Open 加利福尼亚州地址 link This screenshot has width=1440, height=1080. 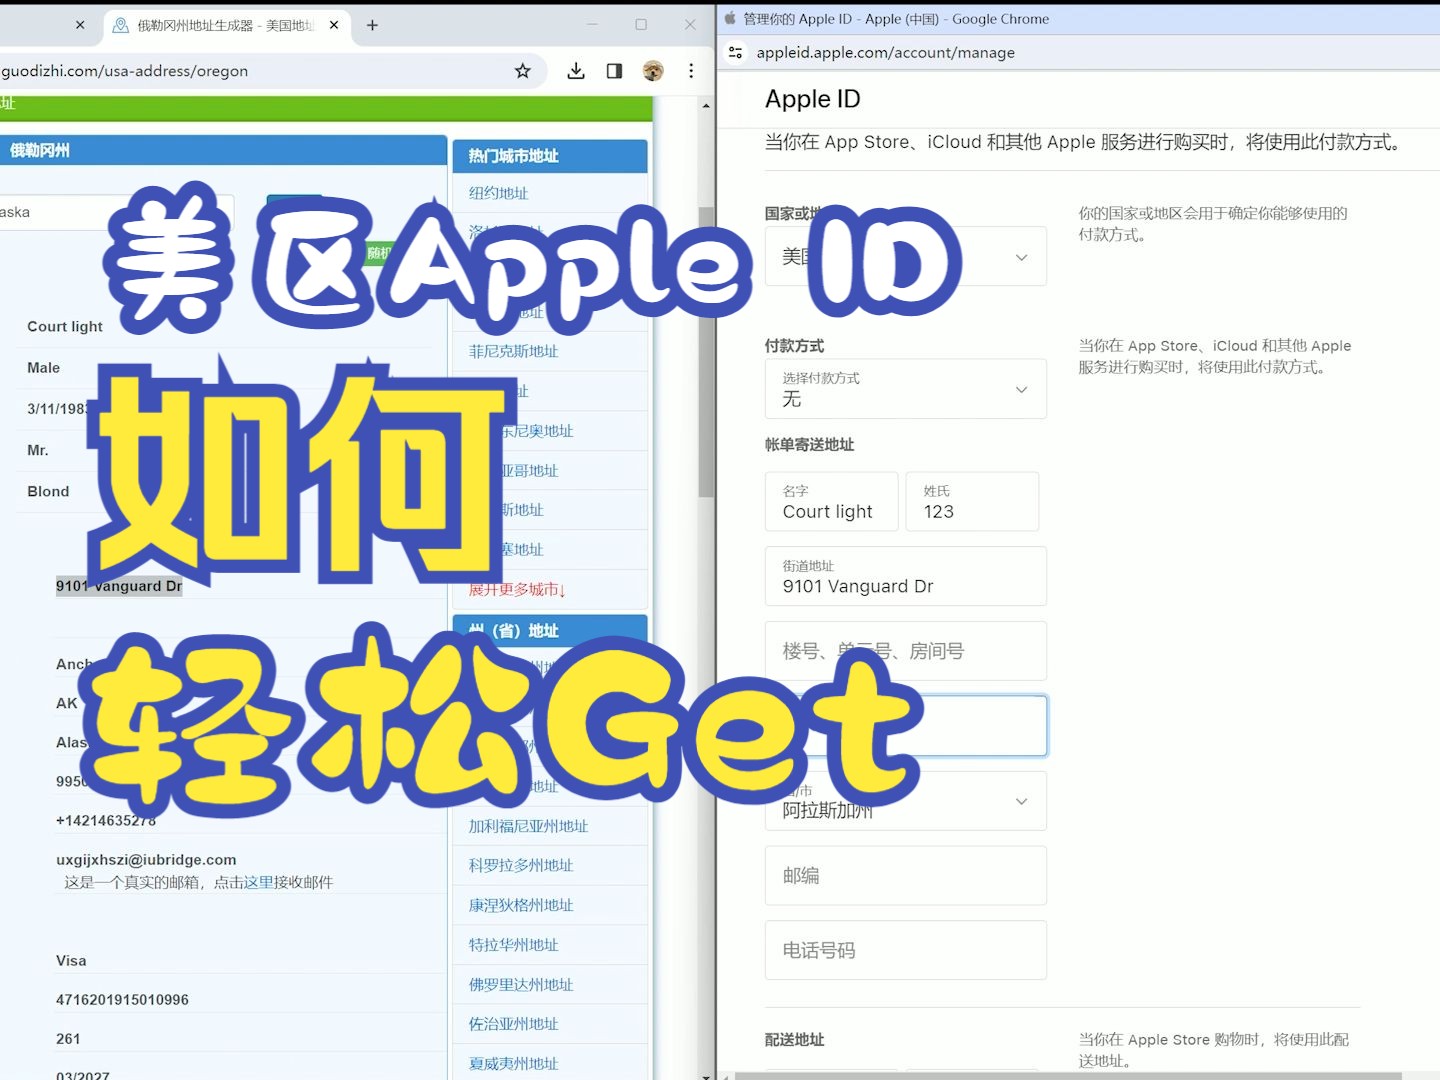(528, 826)
